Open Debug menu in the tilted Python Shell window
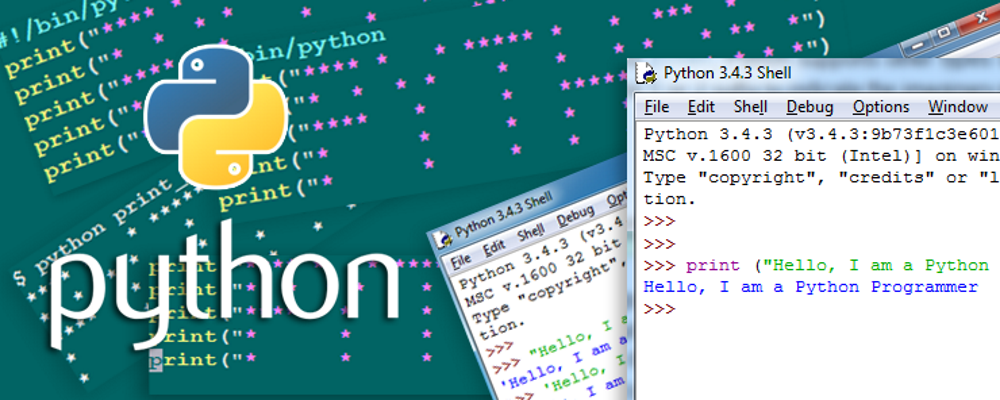The height and width of the screenshot is (400, 1000). (x=576, y=216)
